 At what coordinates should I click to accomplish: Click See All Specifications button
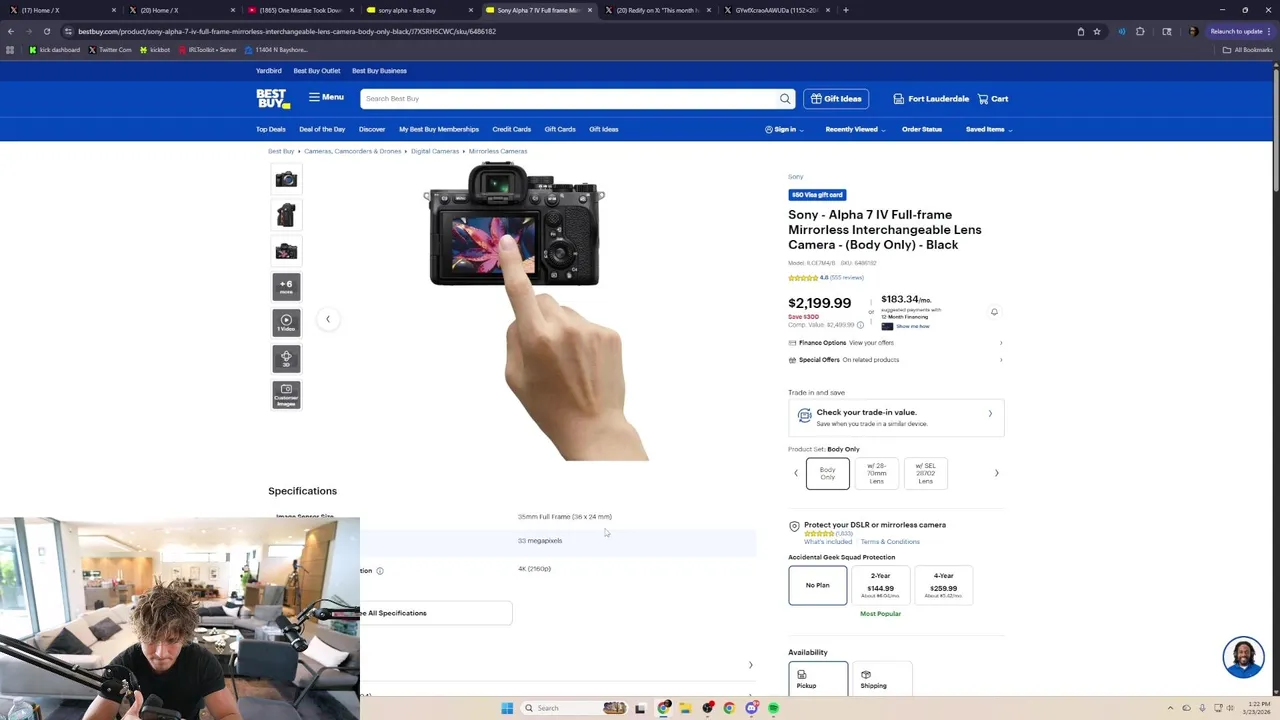[x=436, y=613]
